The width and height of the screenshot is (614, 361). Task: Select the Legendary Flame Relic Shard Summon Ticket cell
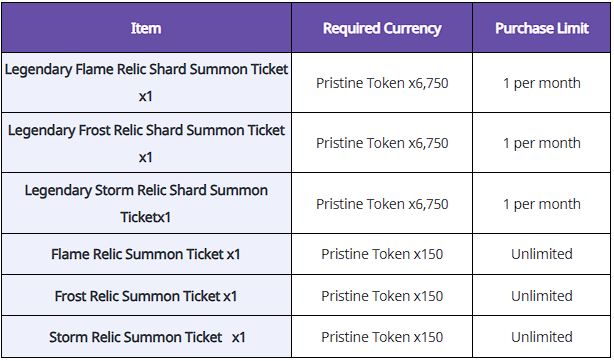tap(146, 83)
